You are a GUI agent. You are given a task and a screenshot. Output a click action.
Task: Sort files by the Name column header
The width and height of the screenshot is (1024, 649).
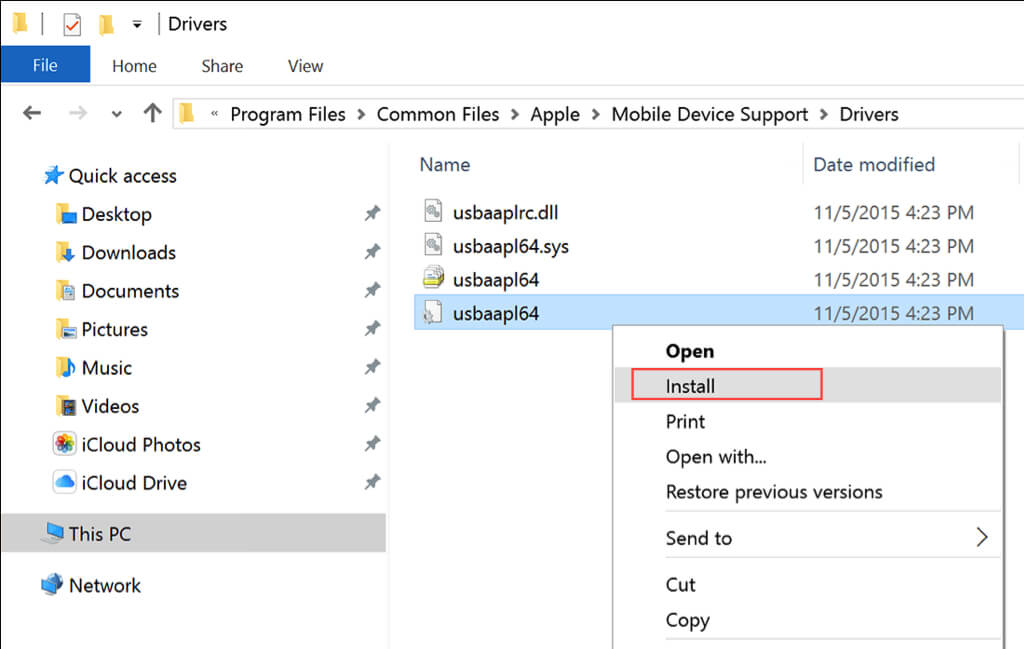[x=445, y=164]
